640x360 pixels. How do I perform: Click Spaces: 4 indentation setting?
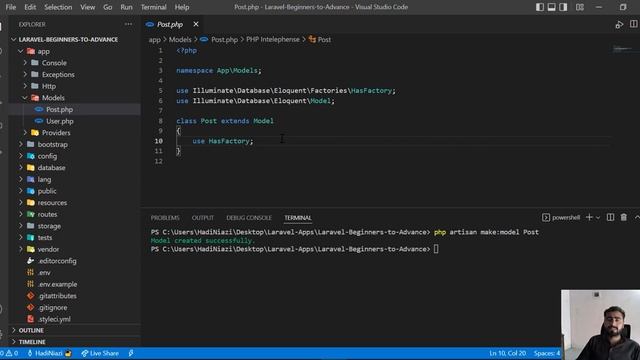pos(547,353)
